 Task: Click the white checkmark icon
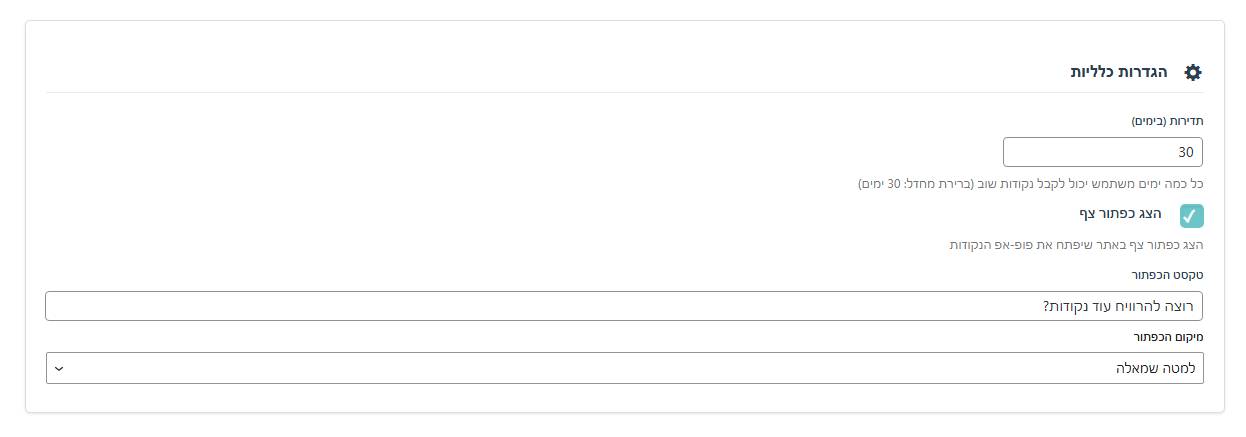pos(1191,216)
